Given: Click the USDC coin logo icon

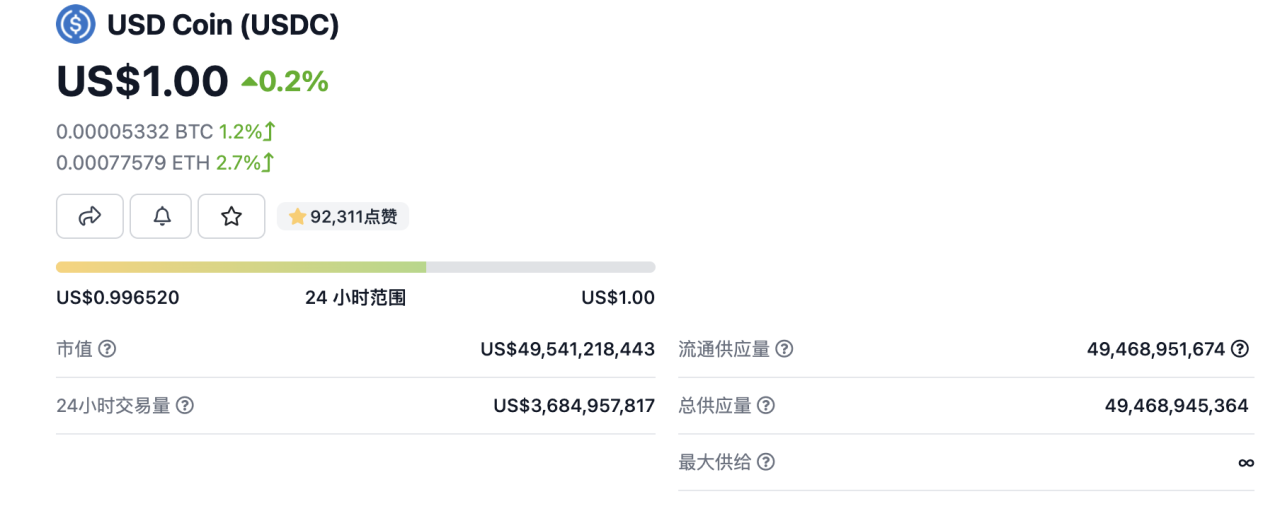Looking at the screenshot, I should click(76, 24).
